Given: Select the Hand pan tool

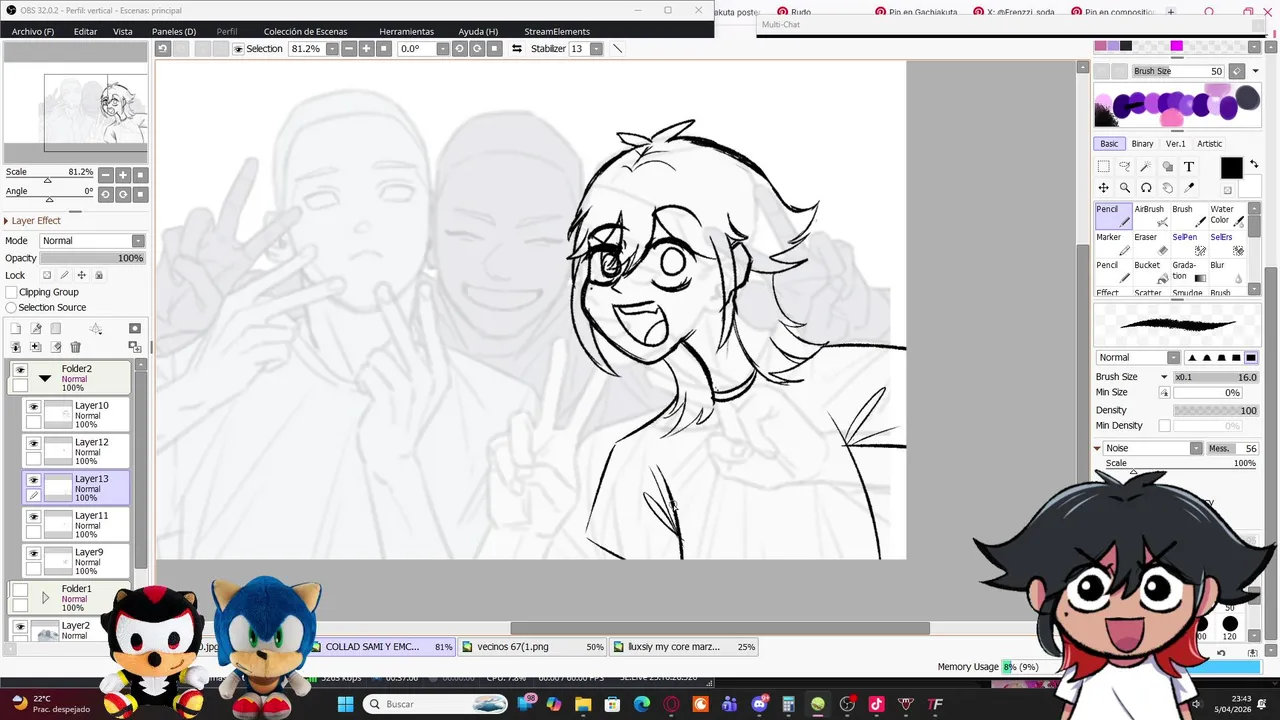Looking at the screenshot, I should [1167, 188].
